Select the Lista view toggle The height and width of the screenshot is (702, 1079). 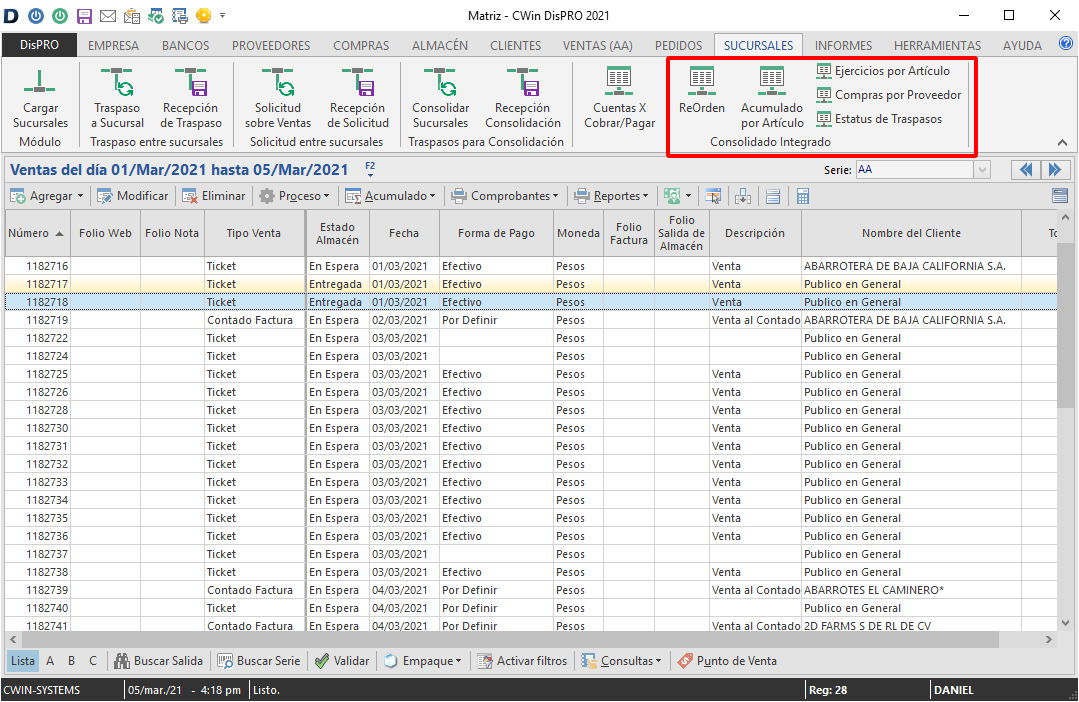(22, 661)
